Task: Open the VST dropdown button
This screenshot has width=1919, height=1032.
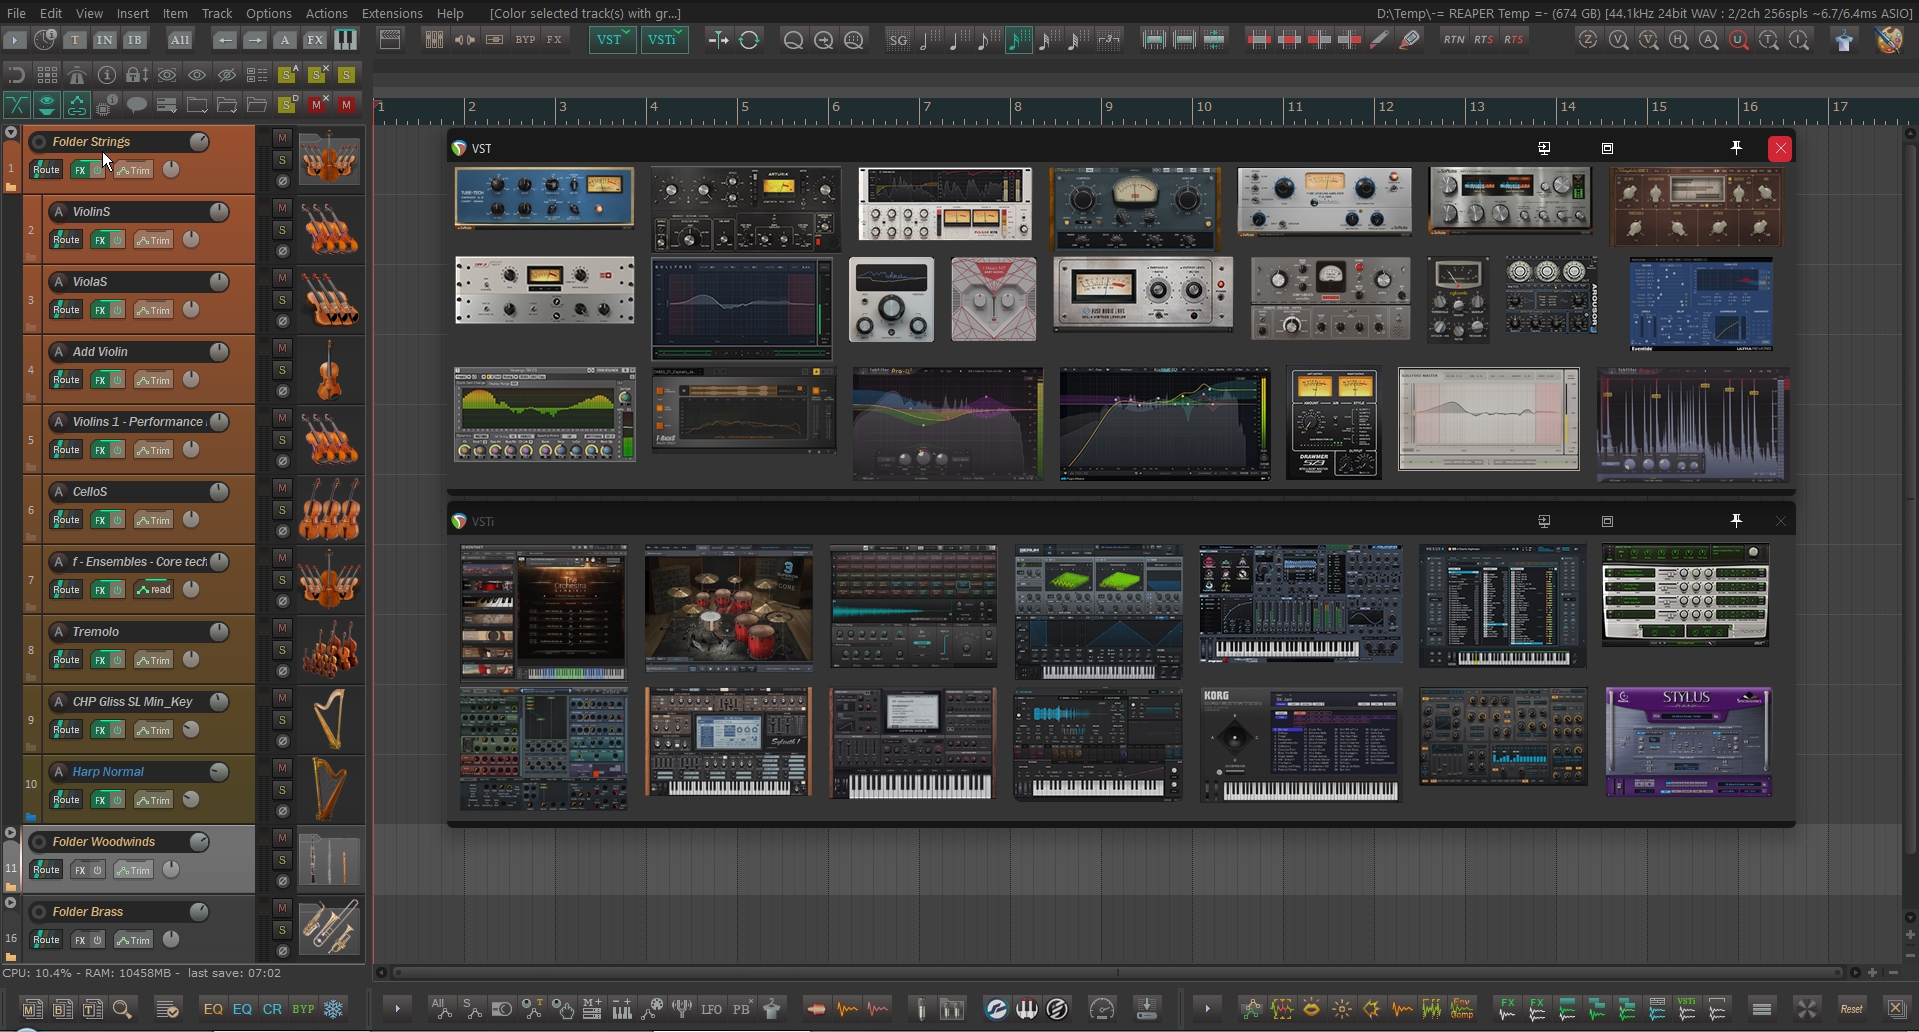Action: pyautogui.click(x=611, y=40)
